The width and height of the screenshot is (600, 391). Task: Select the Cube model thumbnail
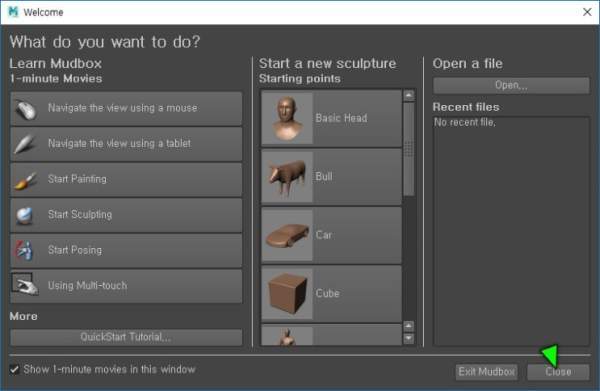point(287,294)
